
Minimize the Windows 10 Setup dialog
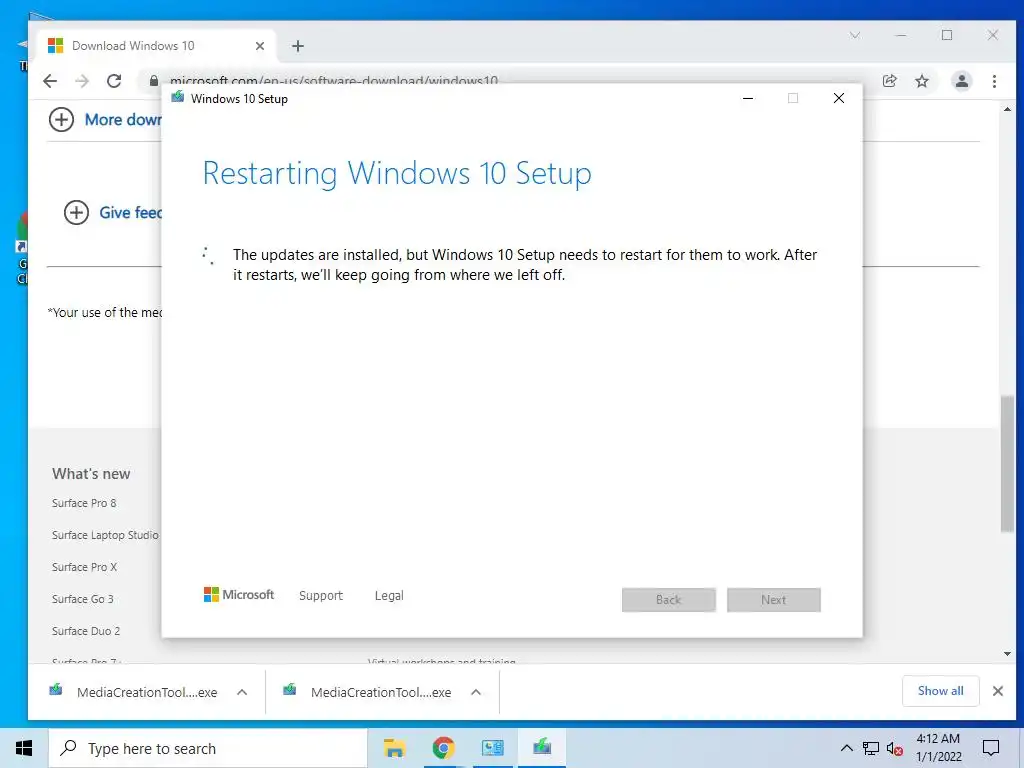pyautogui.click(x=748, y=99)
